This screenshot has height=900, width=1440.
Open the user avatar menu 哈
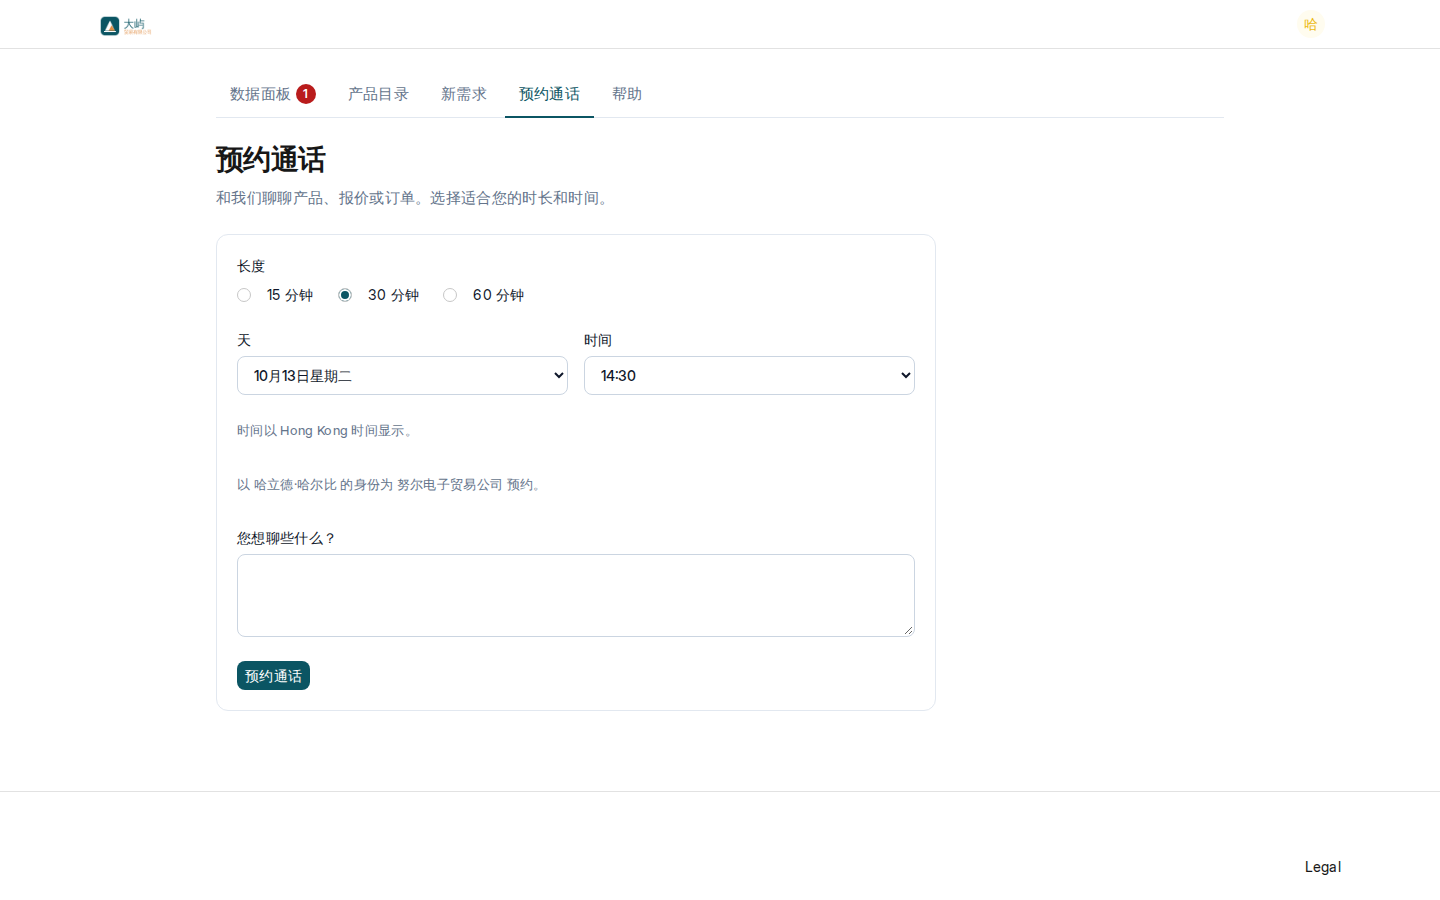pyautogui.click(x=1310, y=24)
